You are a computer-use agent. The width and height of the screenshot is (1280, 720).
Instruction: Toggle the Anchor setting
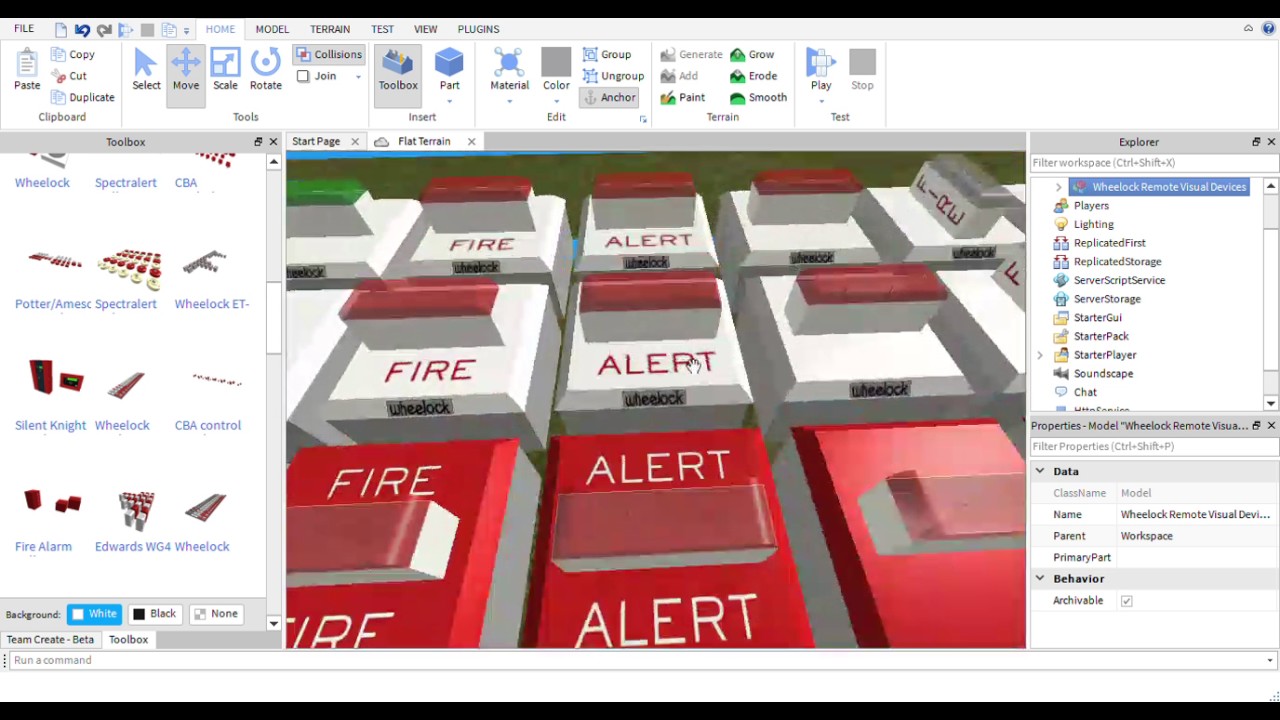pos(608,97)
